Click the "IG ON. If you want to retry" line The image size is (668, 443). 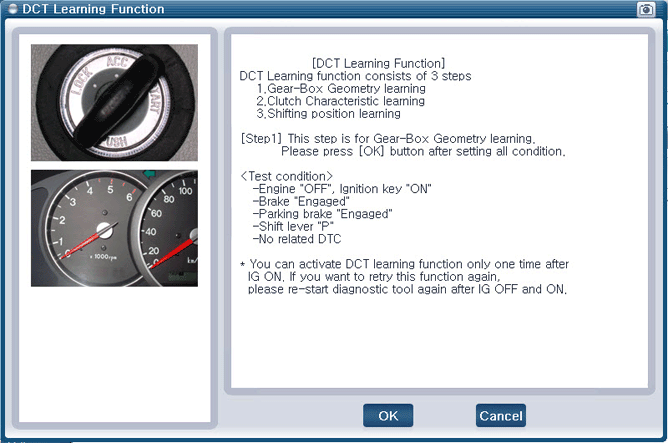(374, 277)
